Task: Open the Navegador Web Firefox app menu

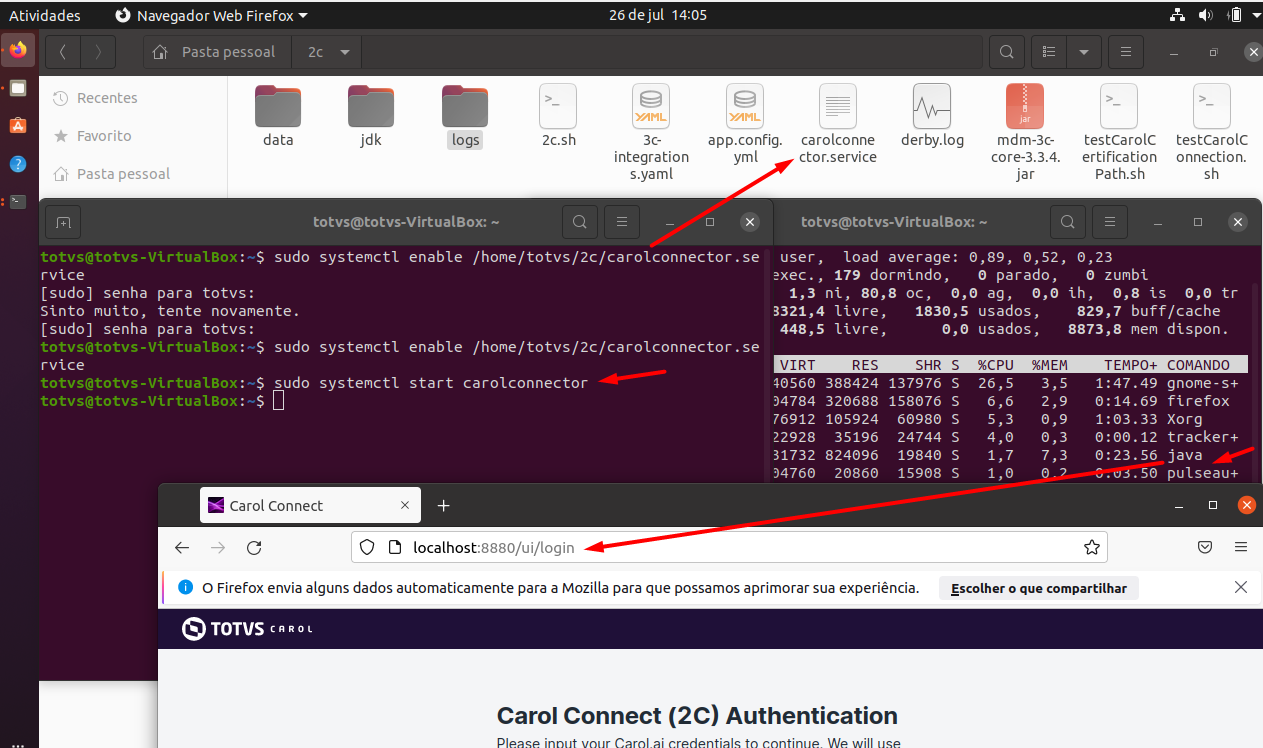Action: click(x=212, y=15)
